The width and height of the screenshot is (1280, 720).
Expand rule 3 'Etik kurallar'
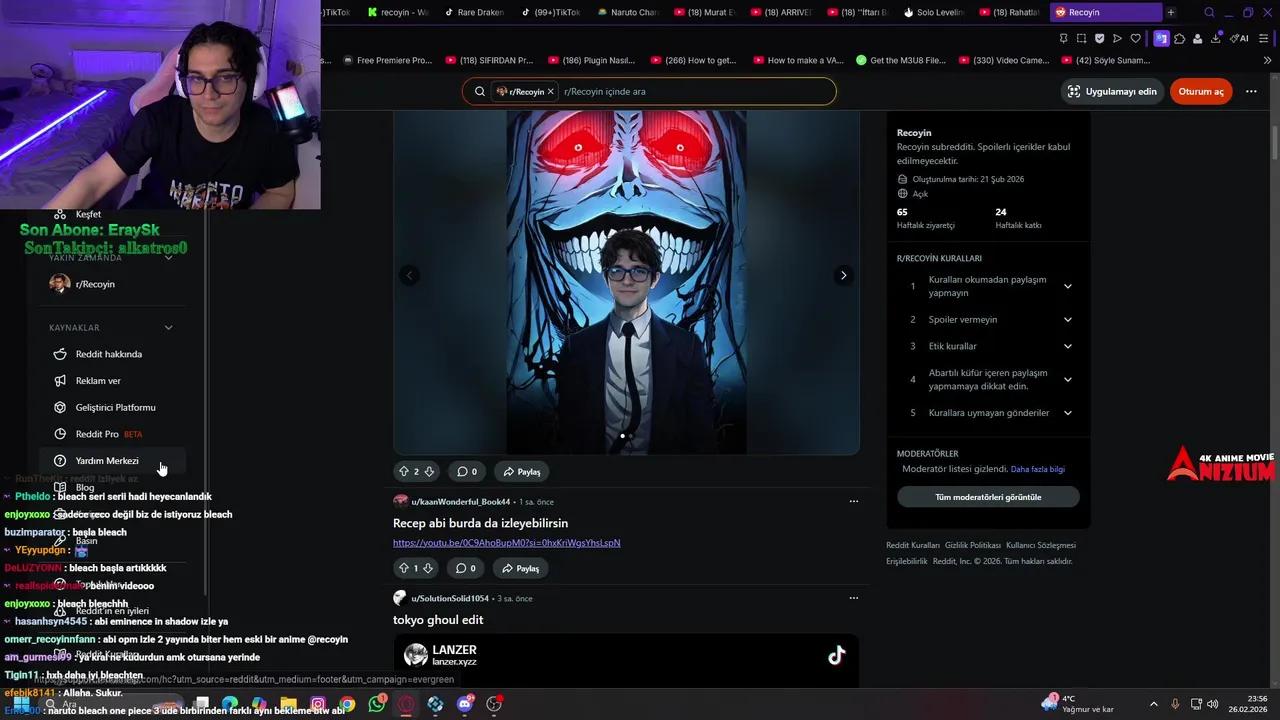point(990,346)
